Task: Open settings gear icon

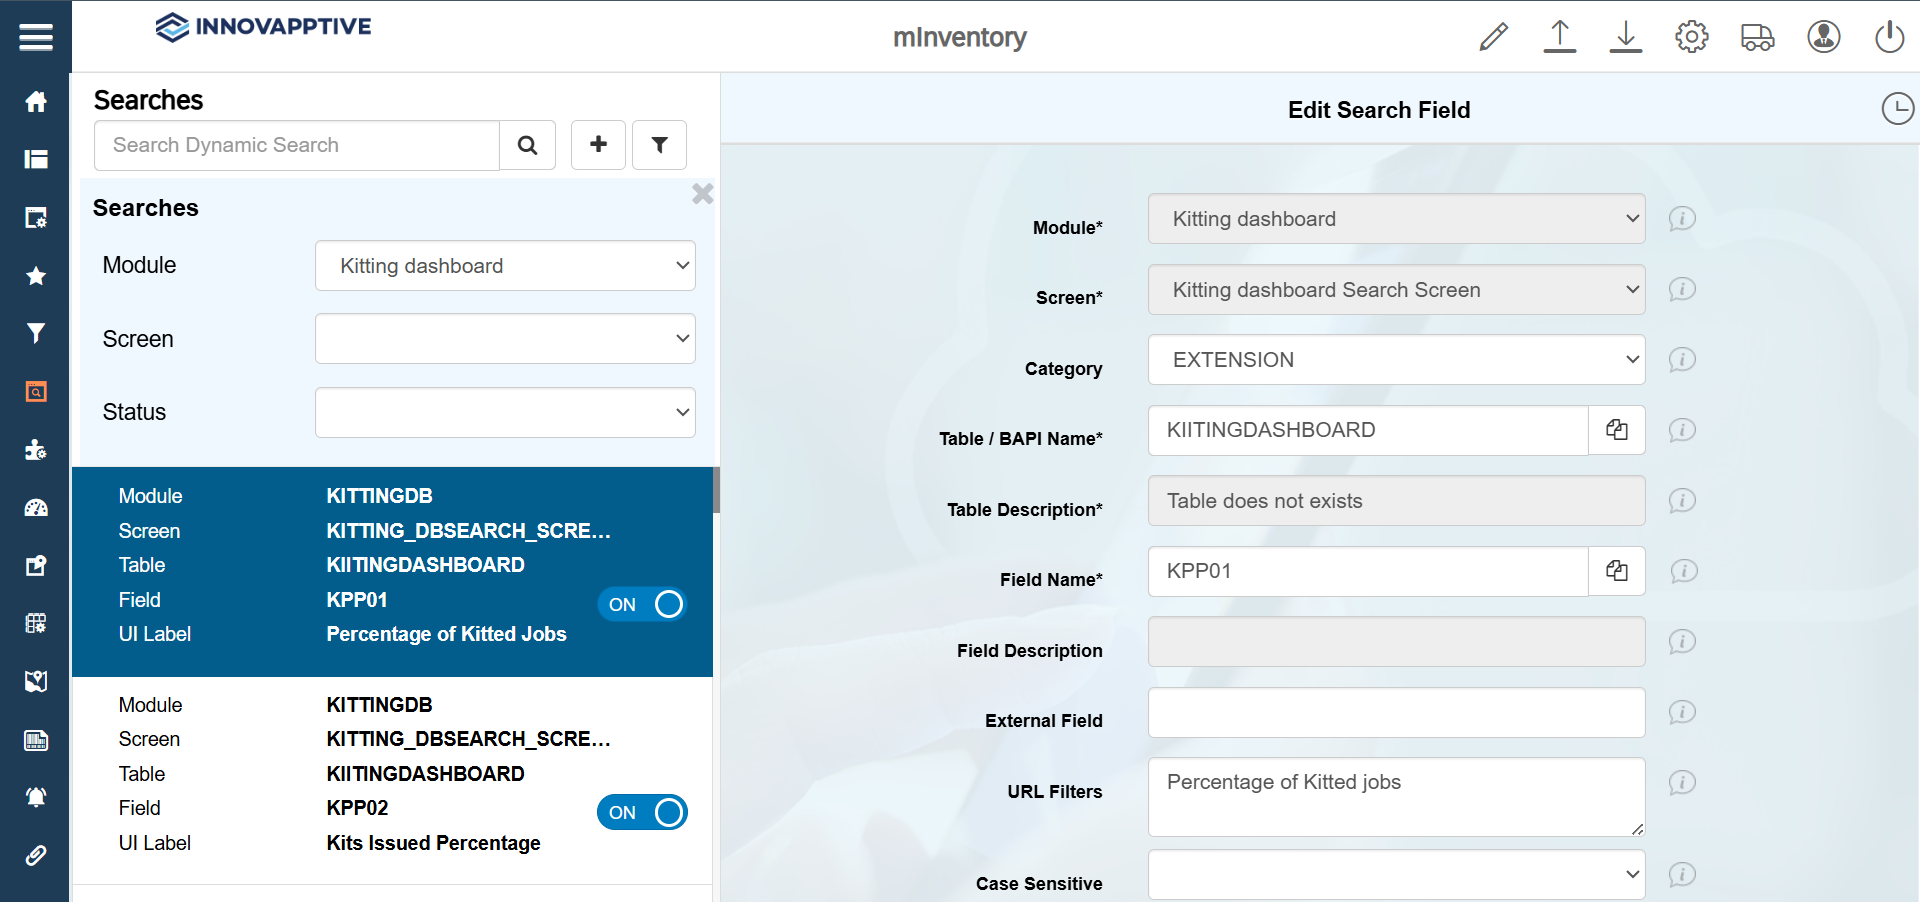Action: pyautogui.click(x=1691, y=37)
